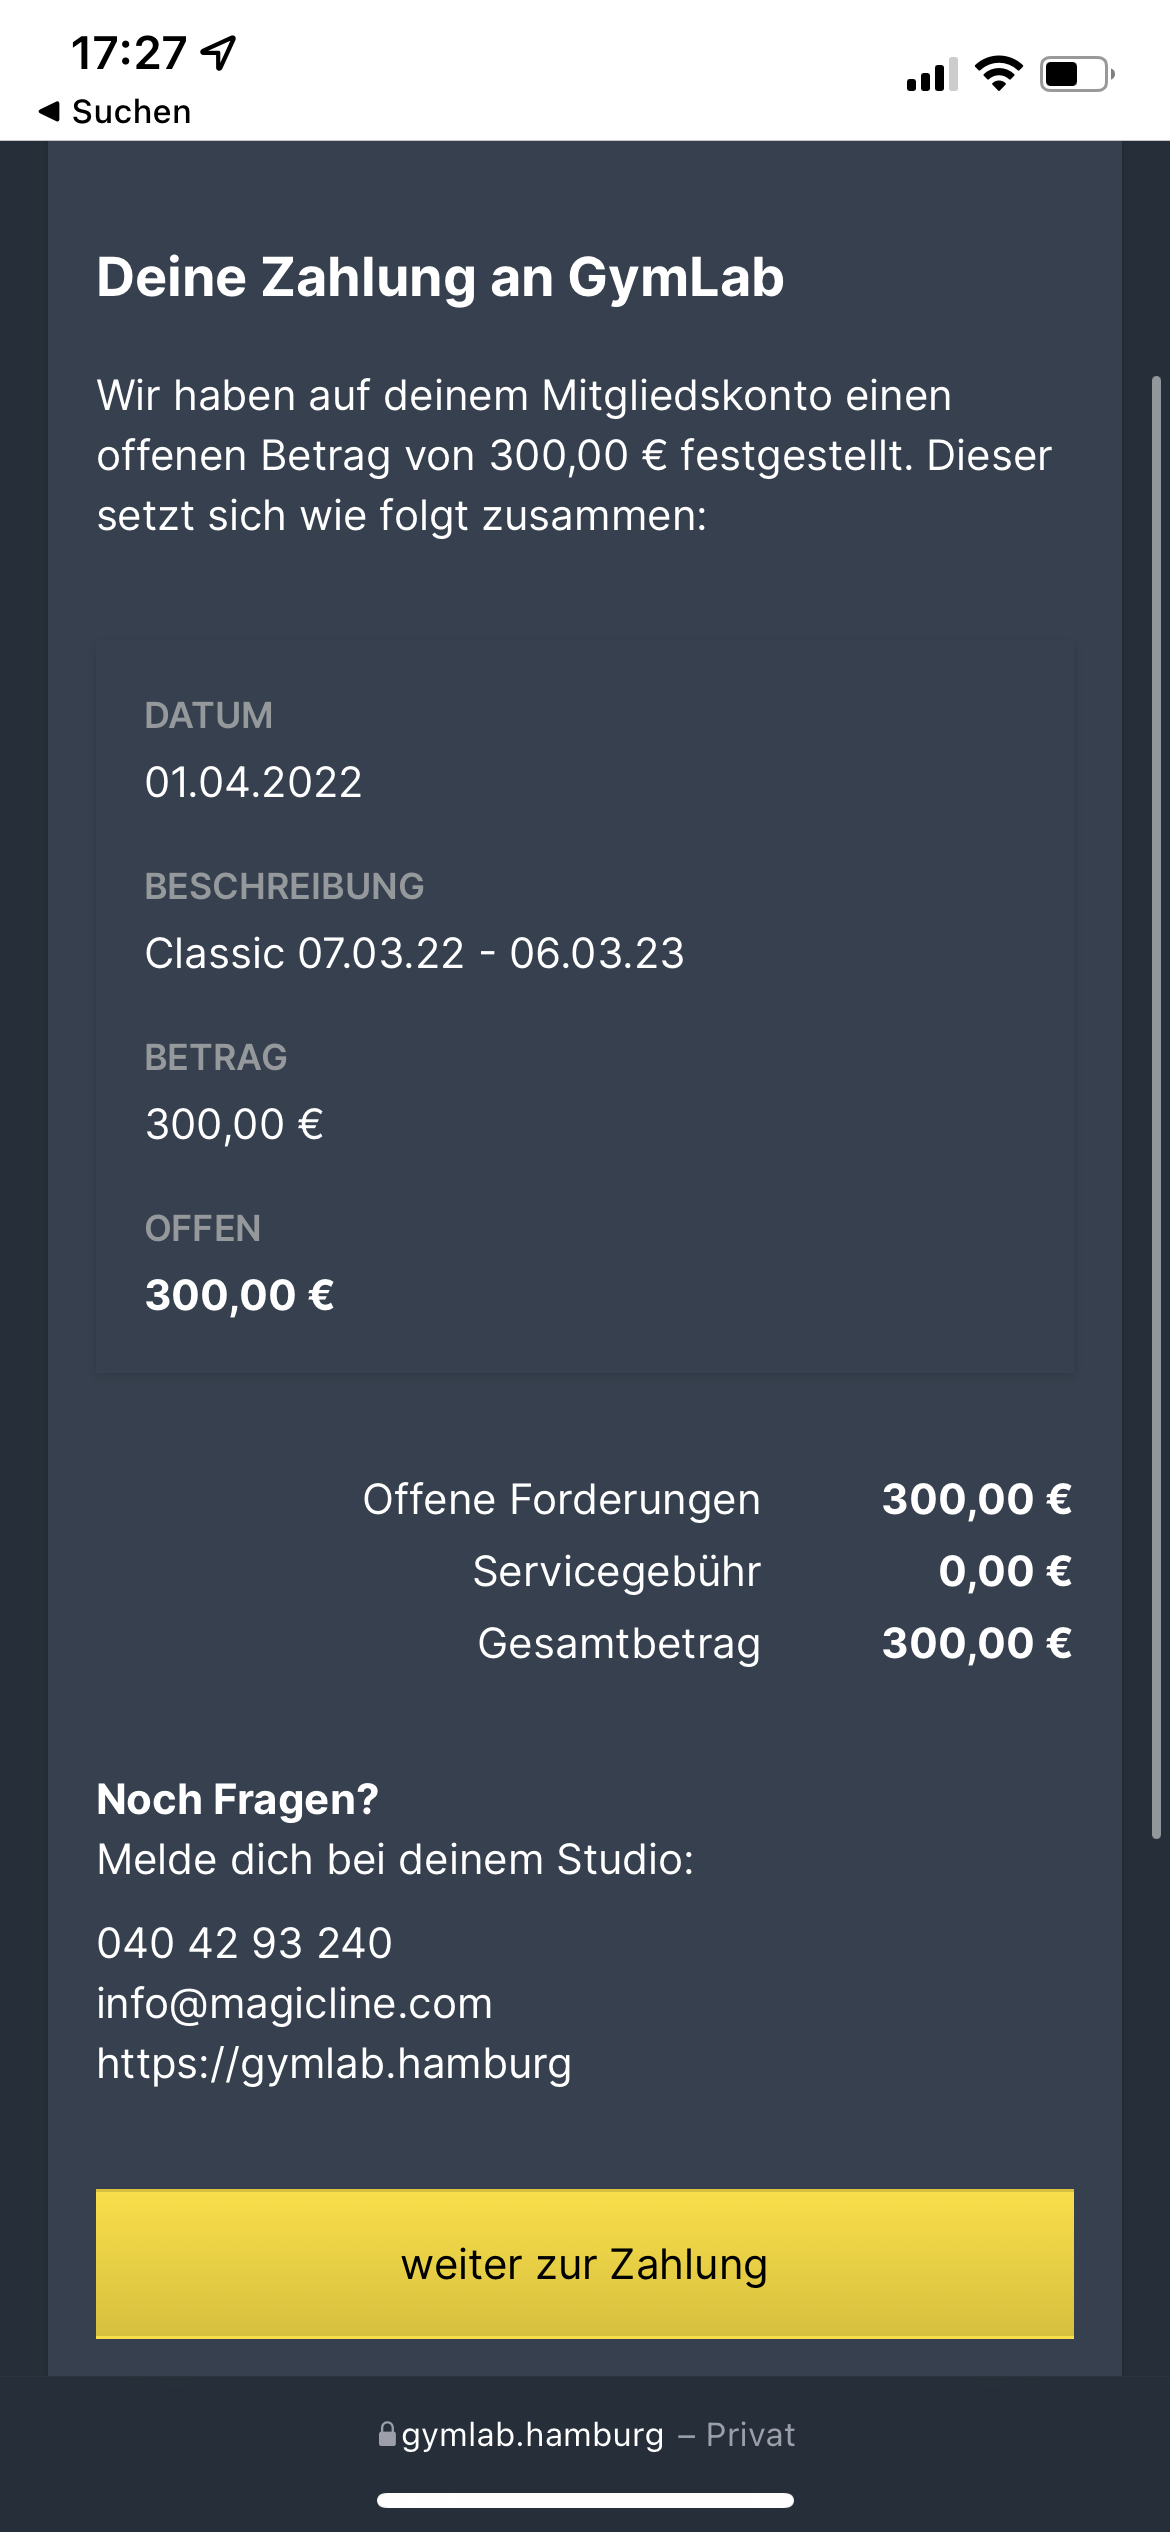Tap the Suchen back arrow icon
The width and height of the screenshot is (1170, 2532).
49,111
